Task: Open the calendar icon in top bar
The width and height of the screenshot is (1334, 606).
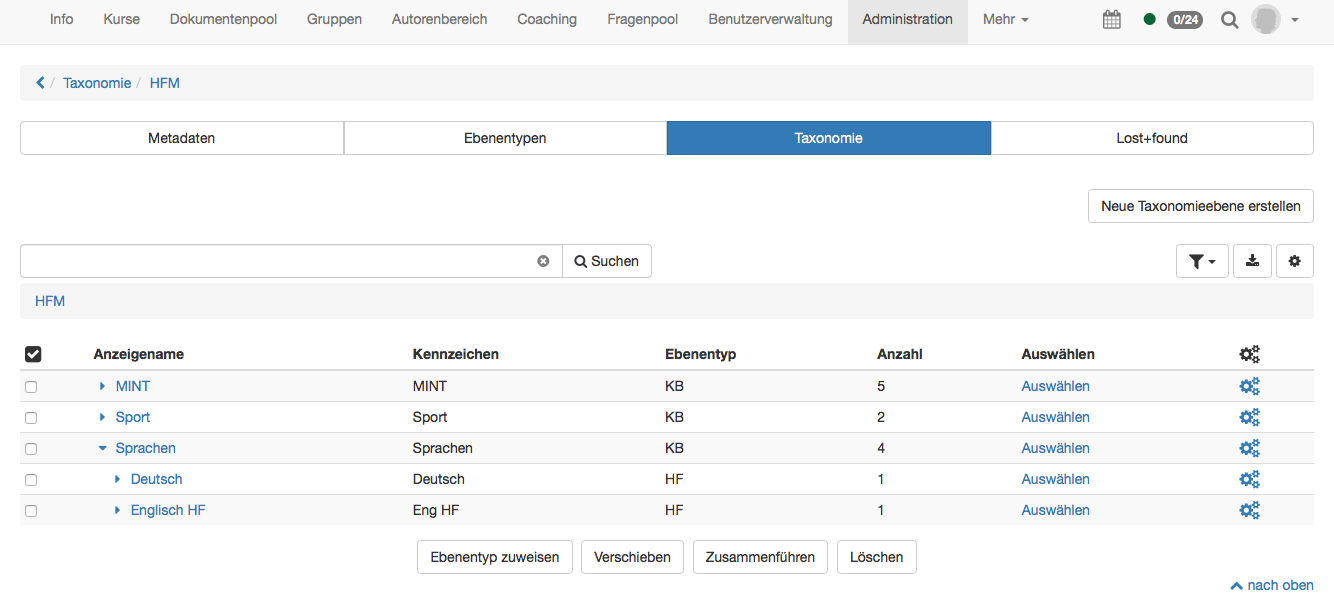Action: [x=1111, y=20]
